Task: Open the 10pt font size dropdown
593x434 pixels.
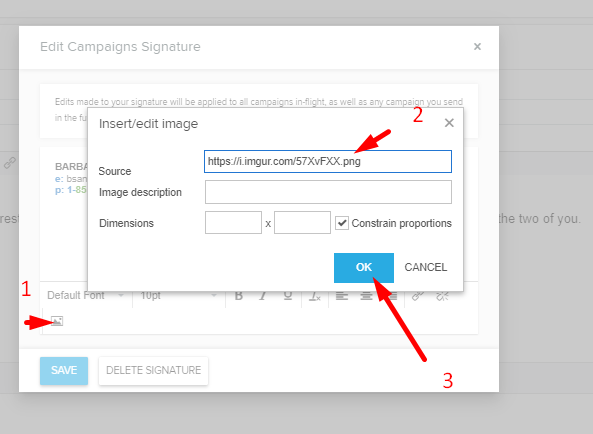Action: tap(179, 295)
